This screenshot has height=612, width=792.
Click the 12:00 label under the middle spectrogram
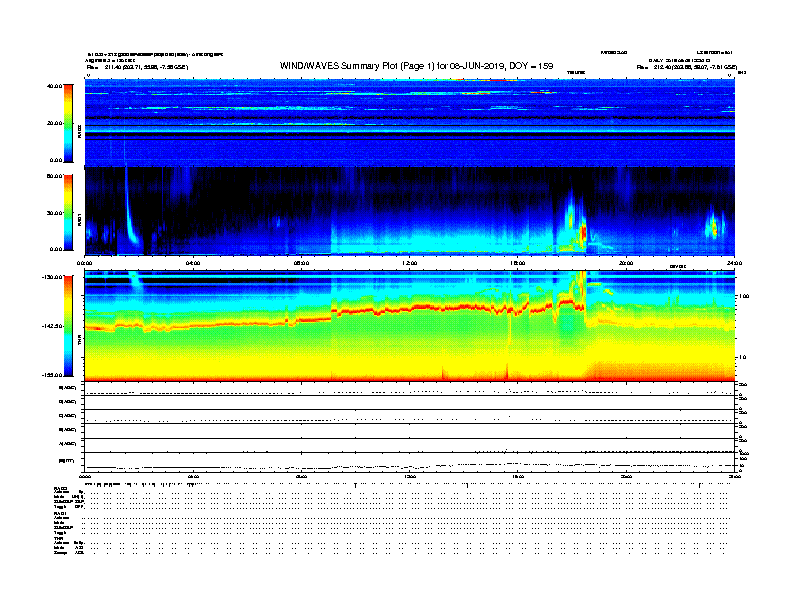pos(410,263)
